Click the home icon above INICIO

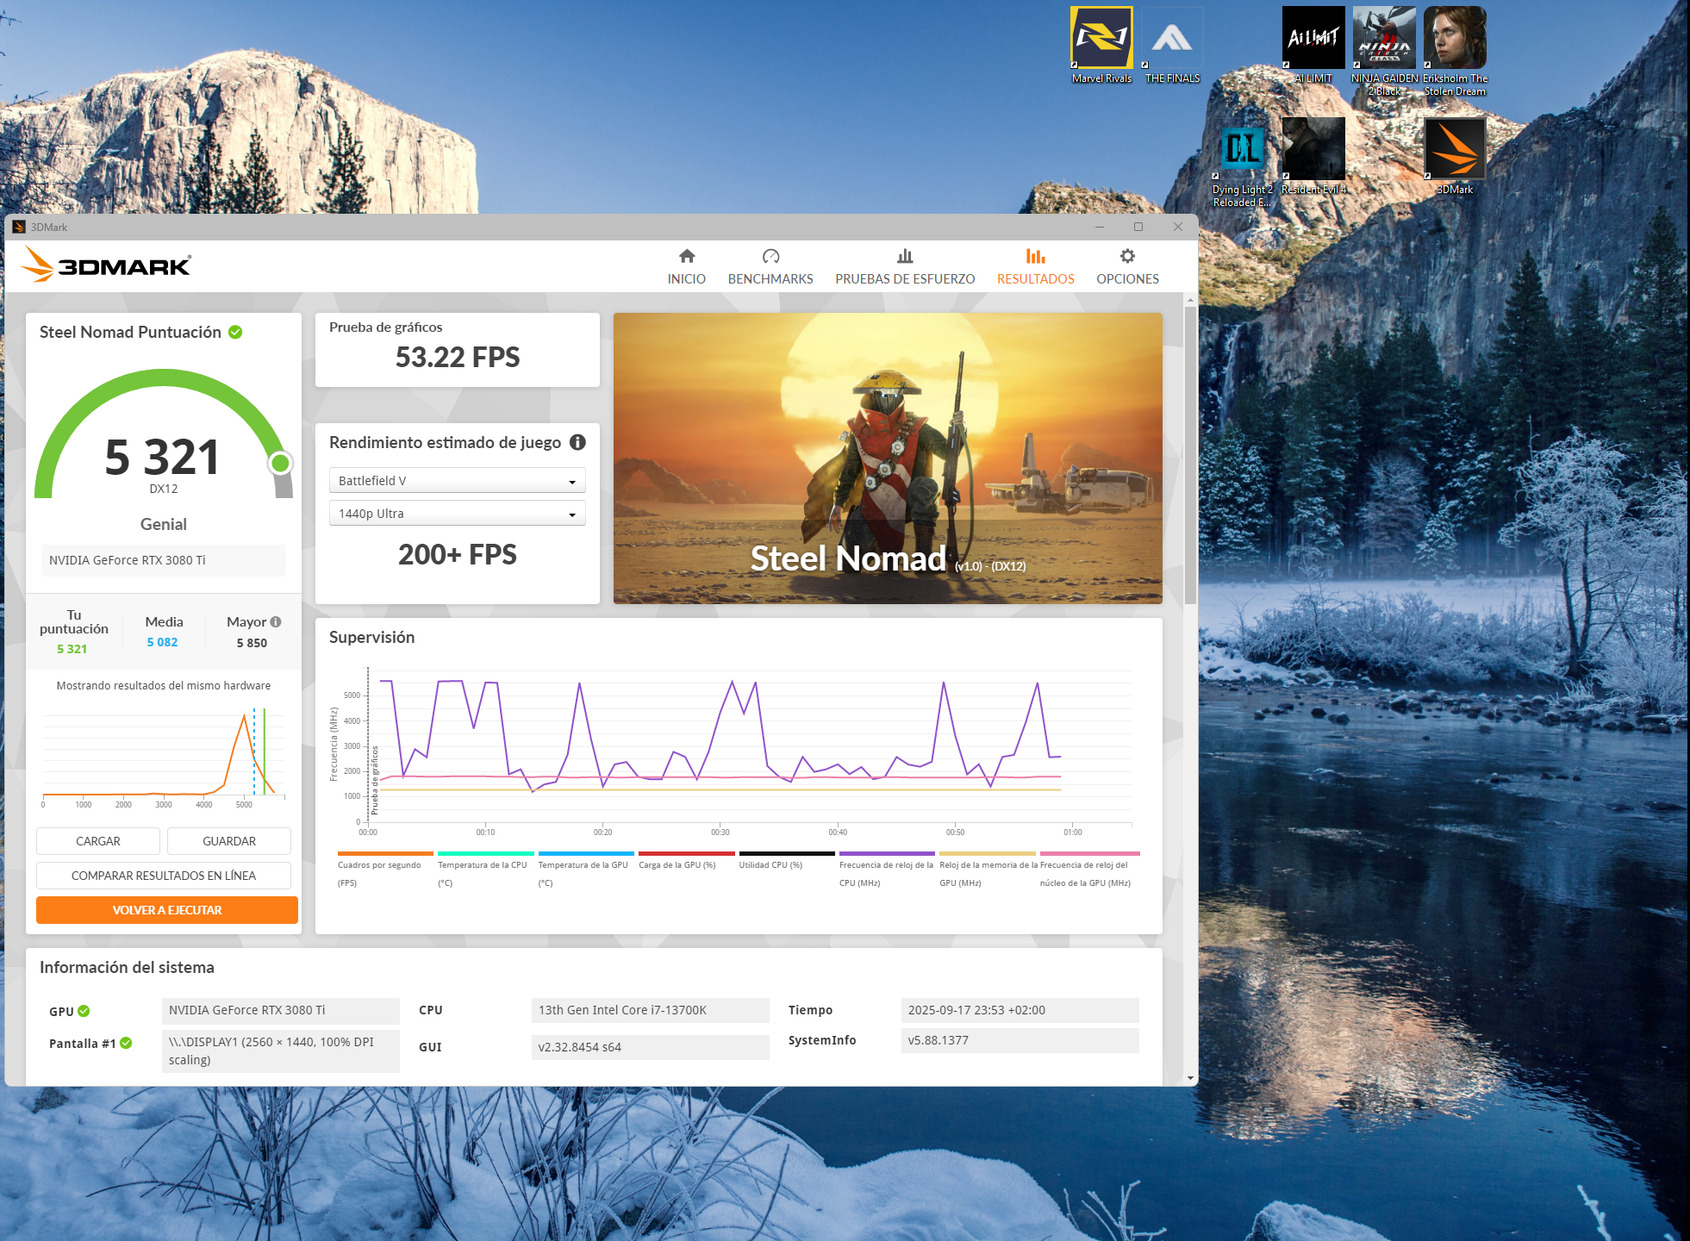687,256
